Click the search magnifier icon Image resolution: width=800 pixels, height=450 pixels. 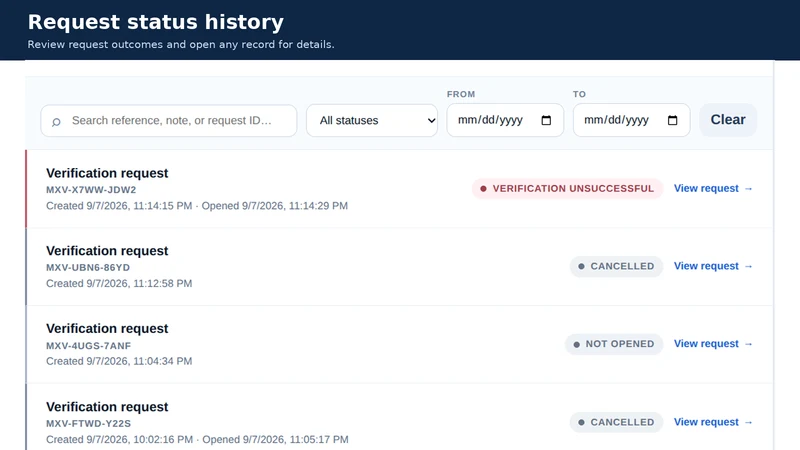(56, 122)
